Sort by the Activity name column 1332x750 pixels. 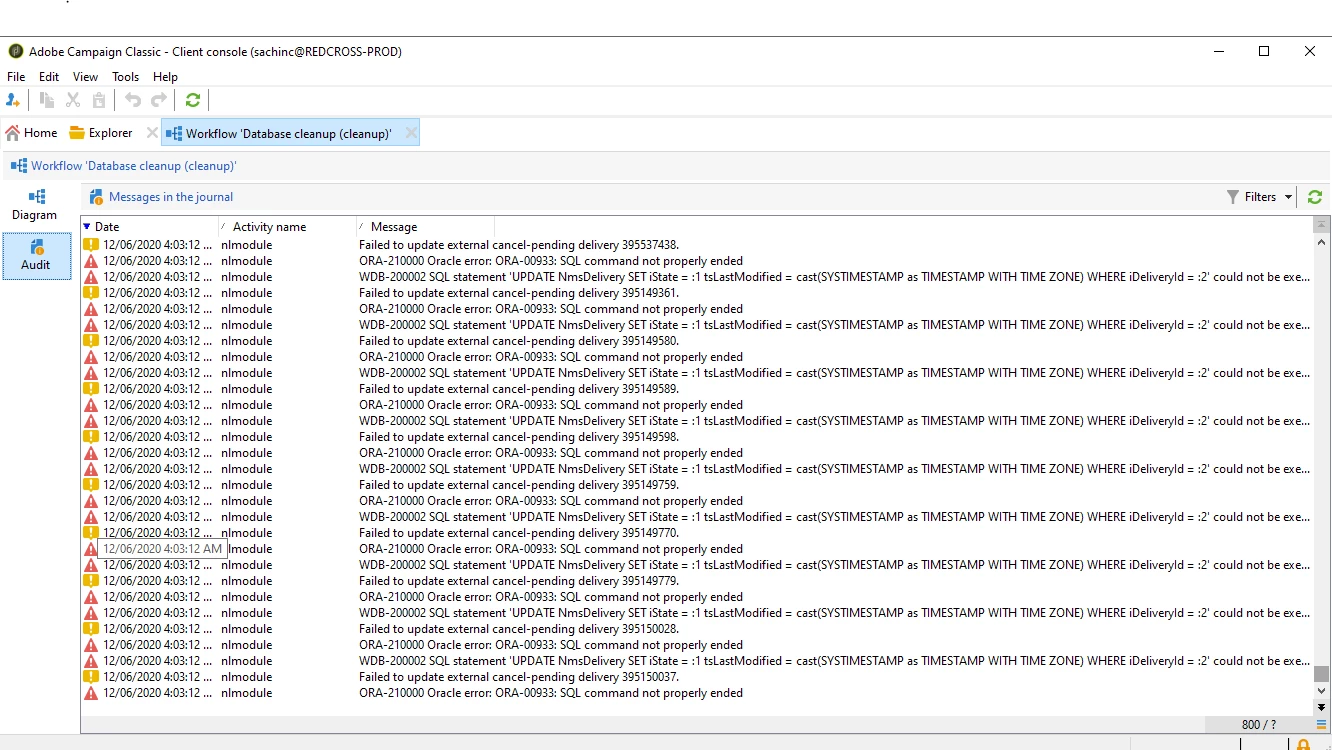(288, 227)
